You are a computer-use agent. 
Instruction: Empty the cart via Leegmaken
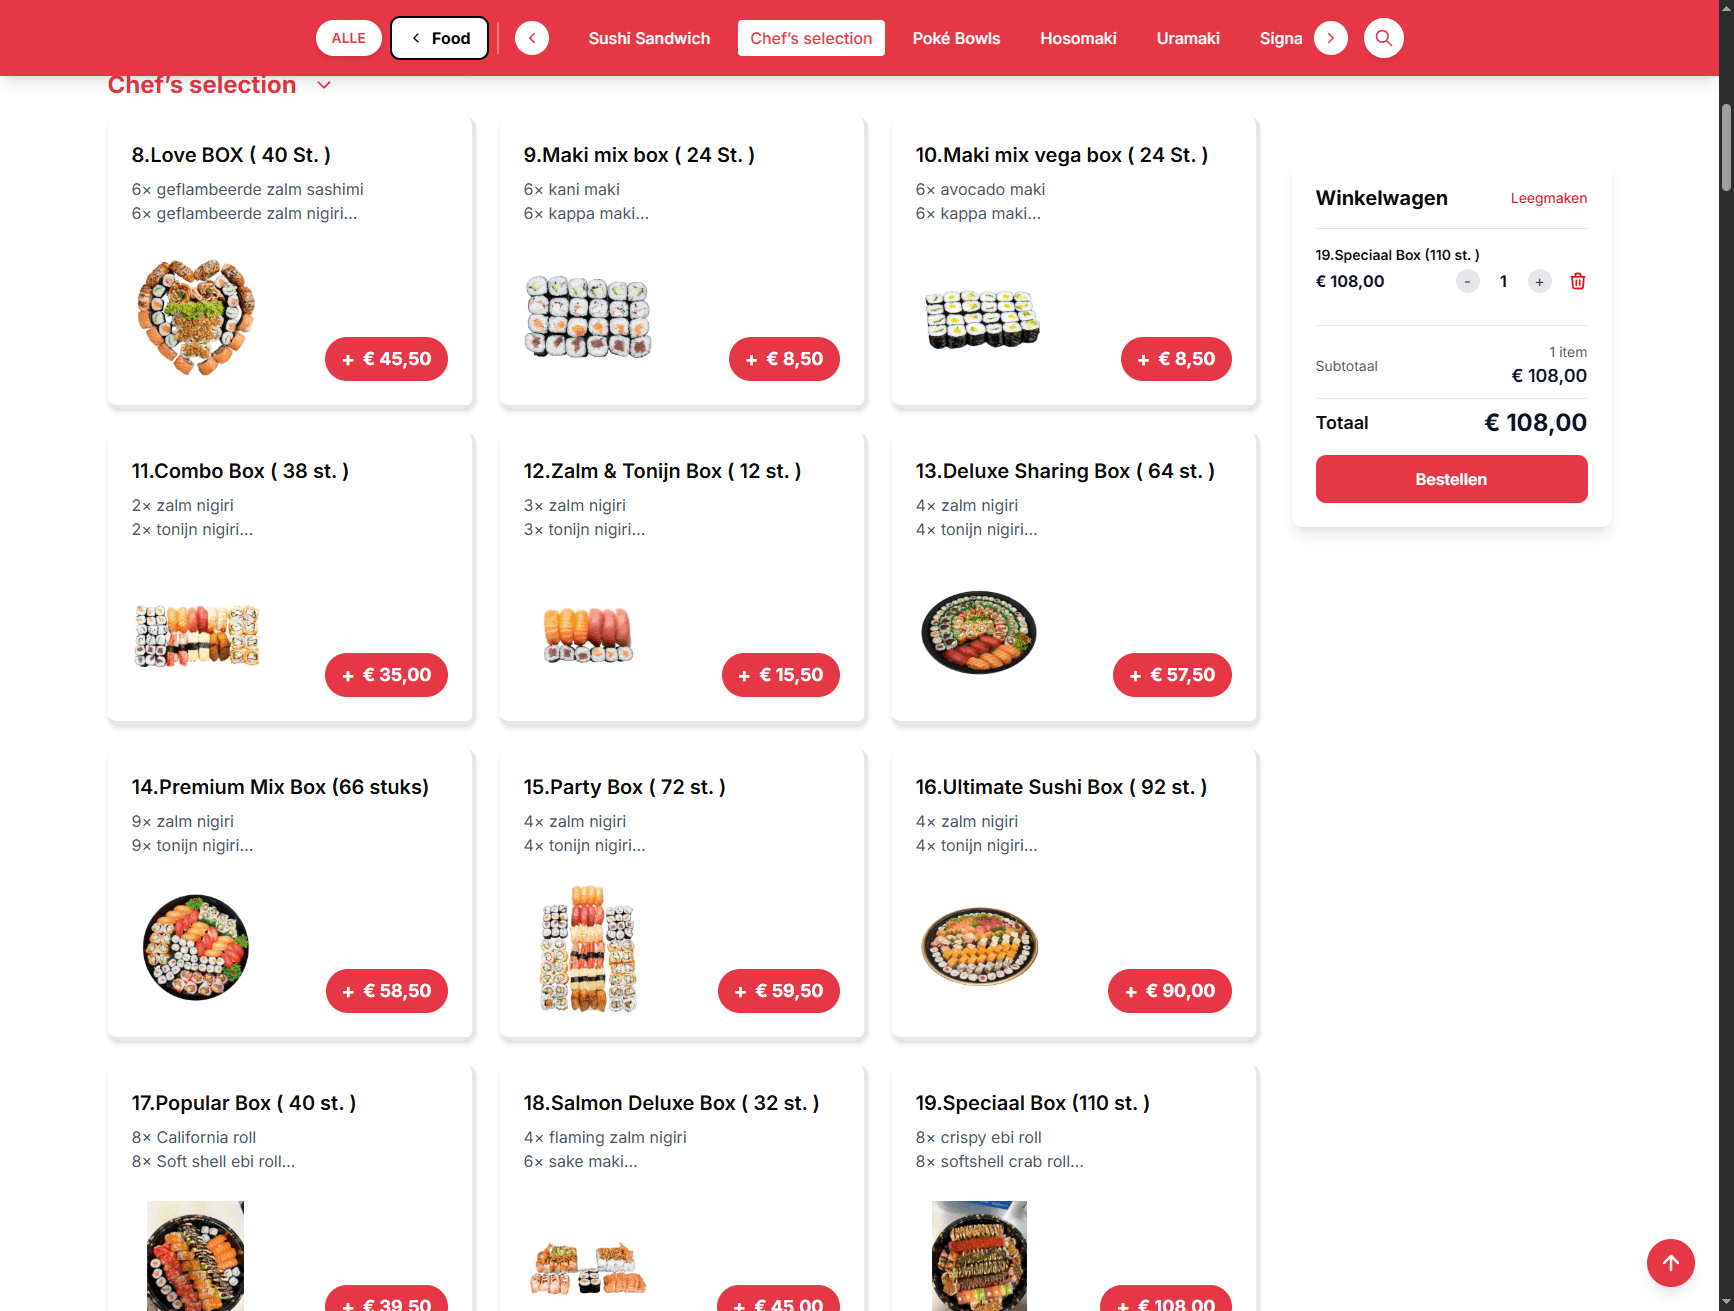(x=1548, y=198)
